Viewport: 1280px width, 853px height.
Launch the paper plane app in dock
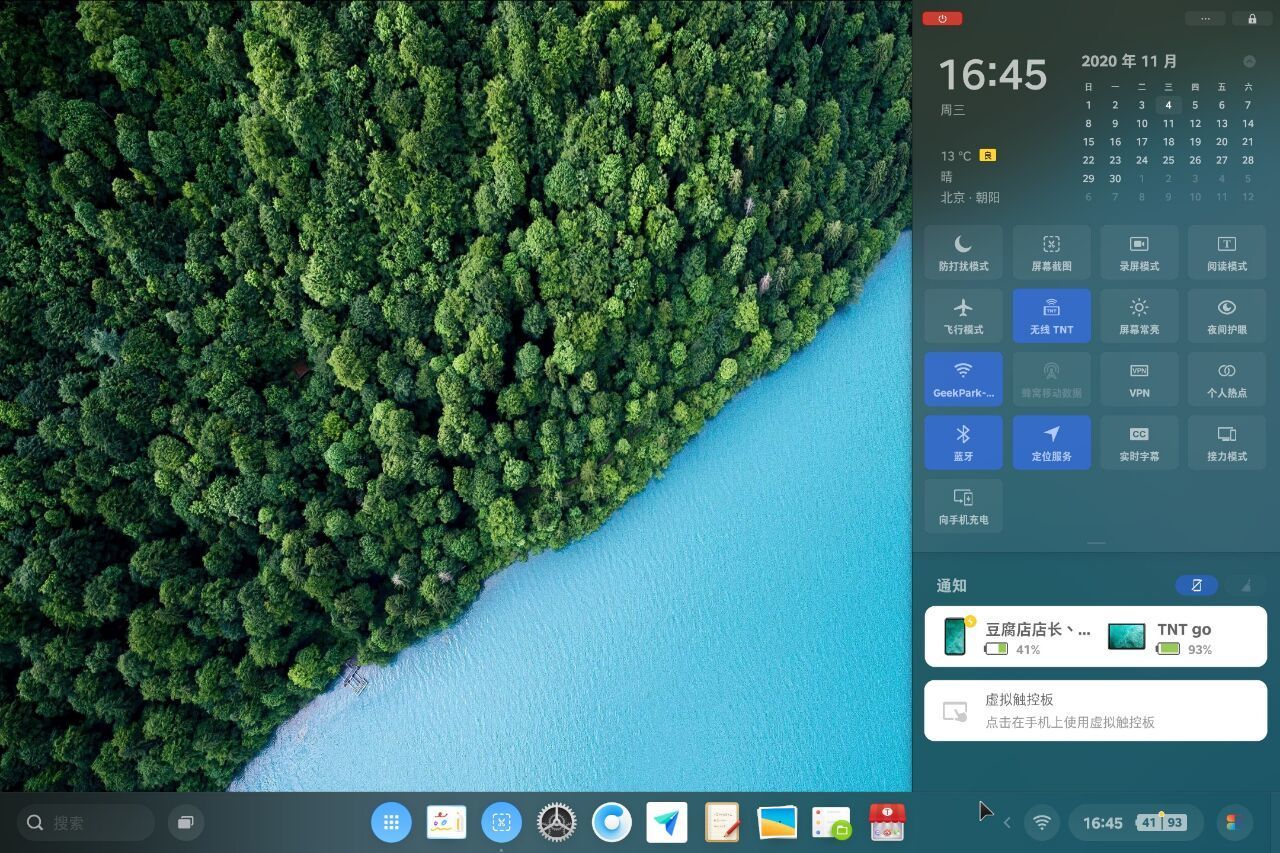666,822
